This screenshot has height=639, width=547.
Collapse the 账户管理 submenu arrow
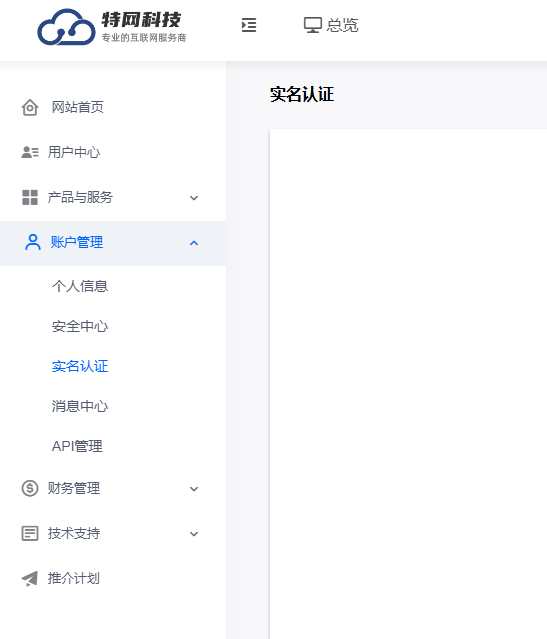194,243
